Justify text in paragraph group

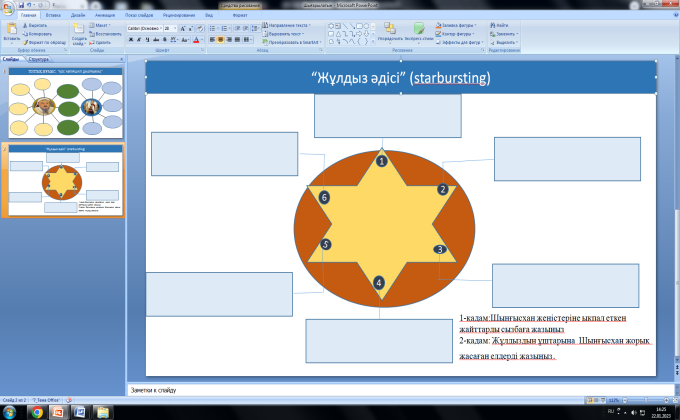tap(237, 40)
